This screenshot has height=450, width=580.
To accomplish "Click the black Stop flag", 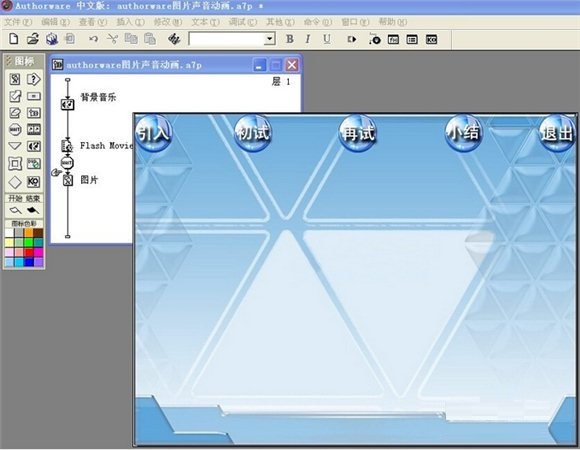I will point(33,210).
